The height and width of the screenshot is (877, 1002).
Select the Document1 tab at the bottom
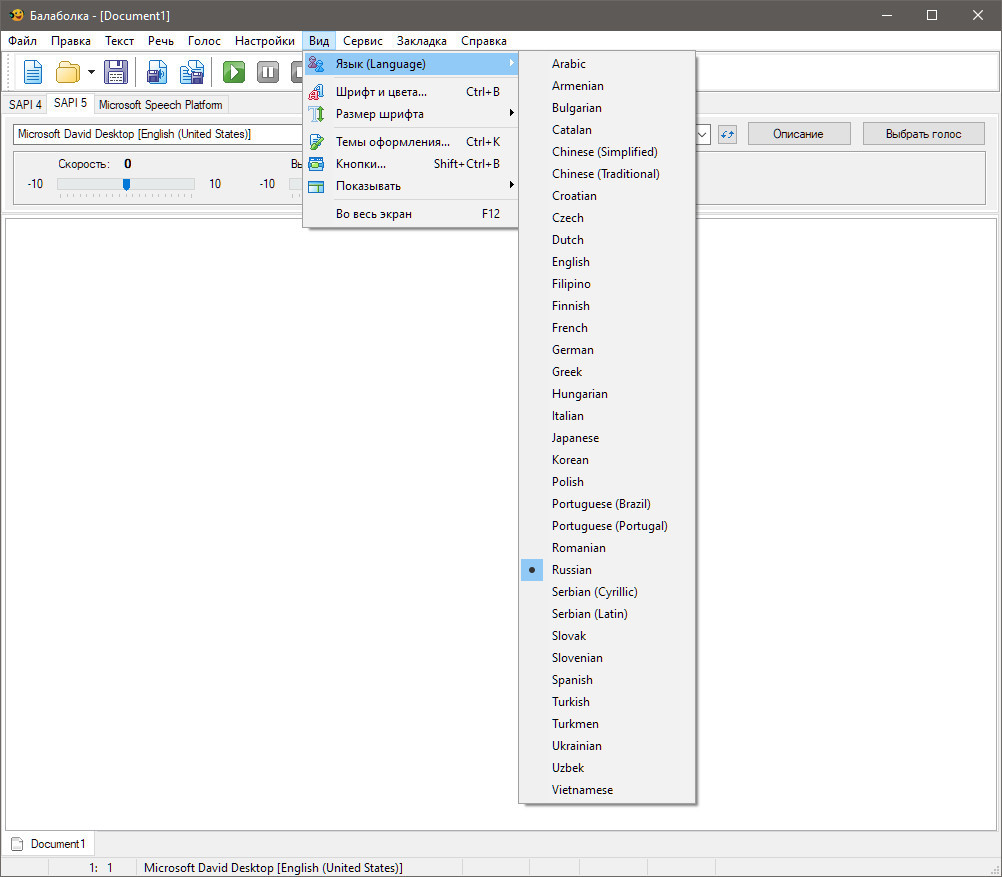tap(49, 844)
